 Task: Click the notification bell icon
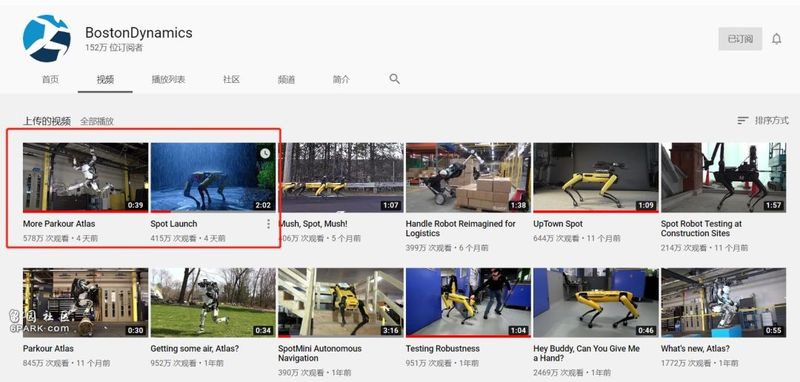click(777, 39)
